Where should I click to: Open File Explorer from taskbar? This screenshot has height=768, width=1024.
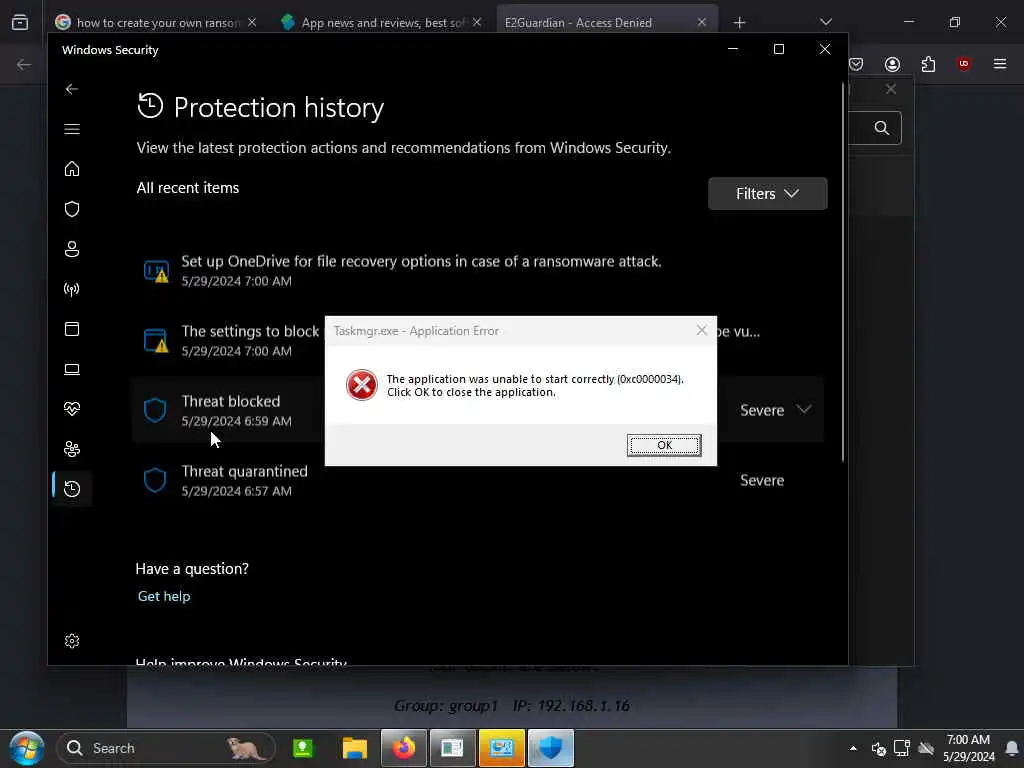pos(355,748)
